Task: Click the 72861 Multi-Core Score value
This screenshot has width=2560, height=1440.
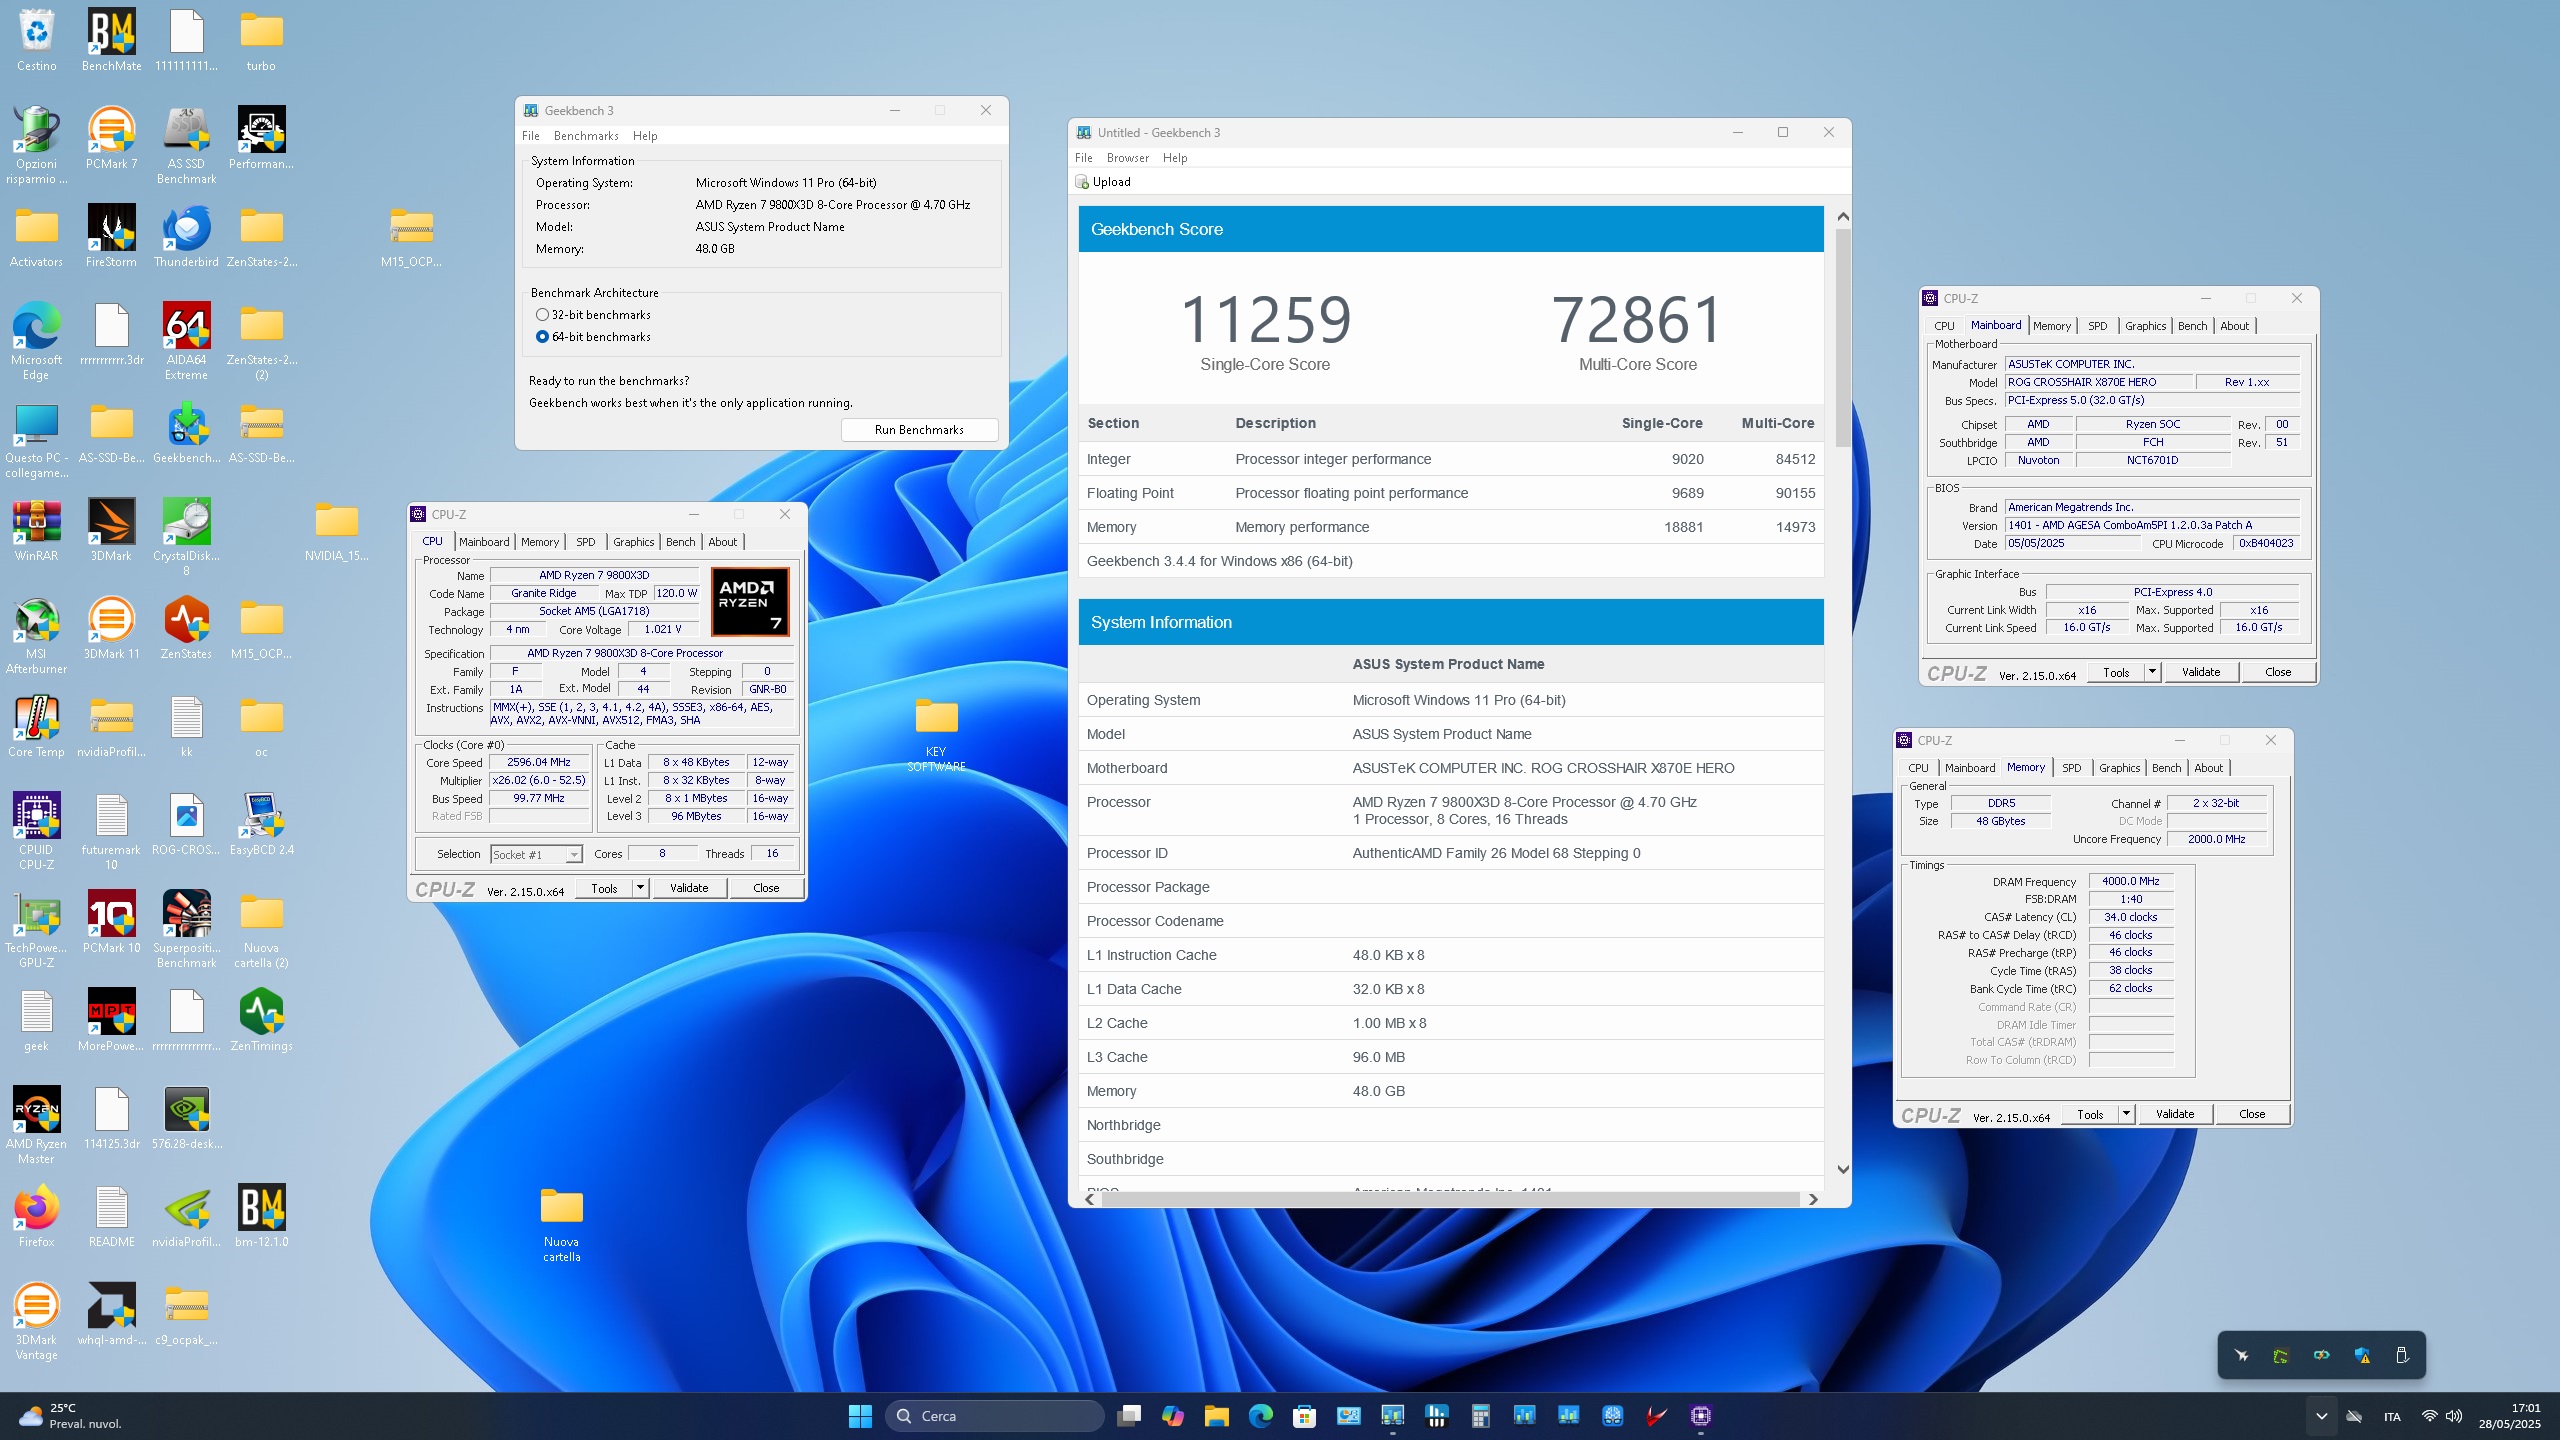Action: pos(1638,320)
